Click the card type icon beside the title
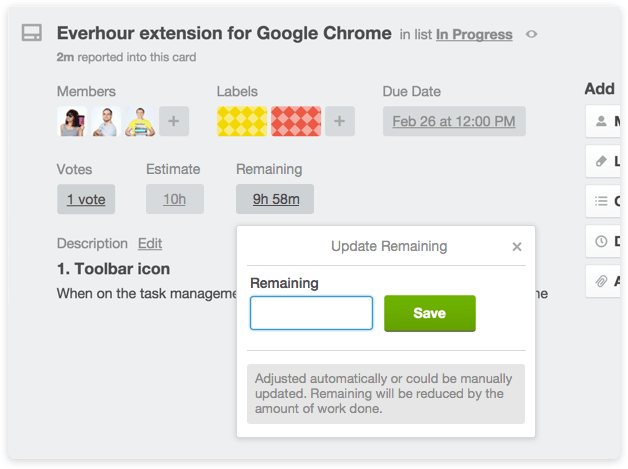 [32, 33]
